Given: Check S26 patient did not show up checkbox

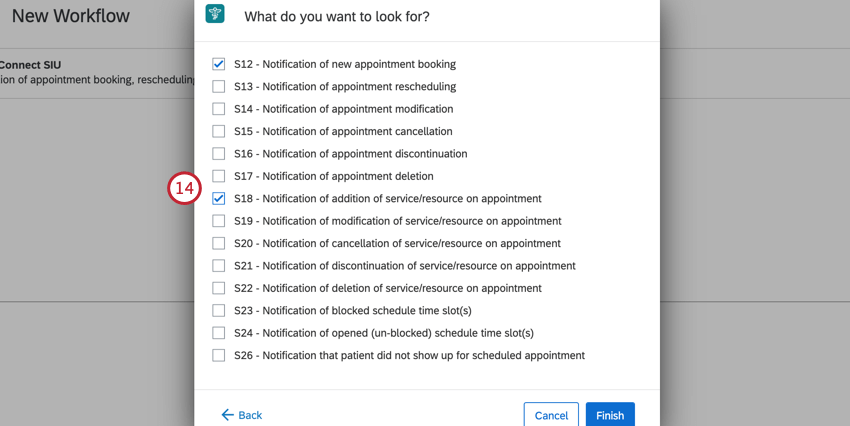Looking at the screenshot, I should point(218,355).
